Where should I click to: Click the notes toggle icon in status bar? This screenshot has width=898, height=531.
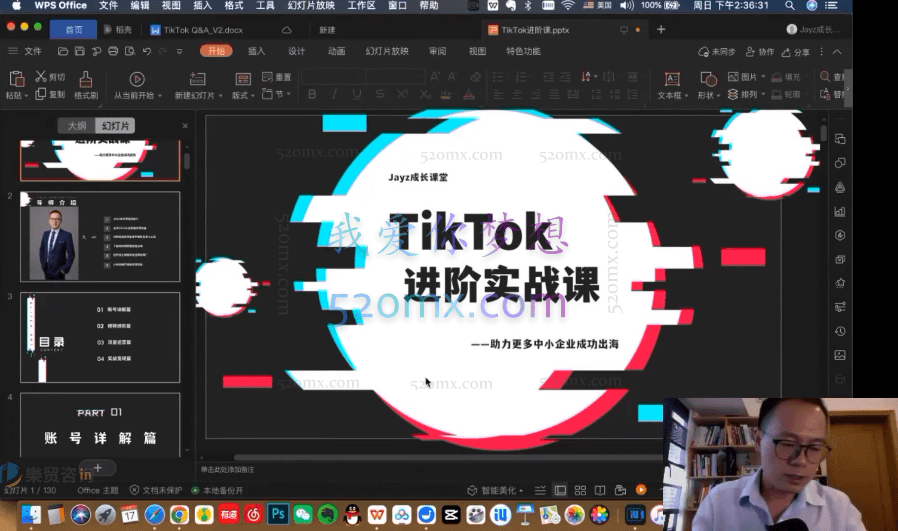coord(540,490)
